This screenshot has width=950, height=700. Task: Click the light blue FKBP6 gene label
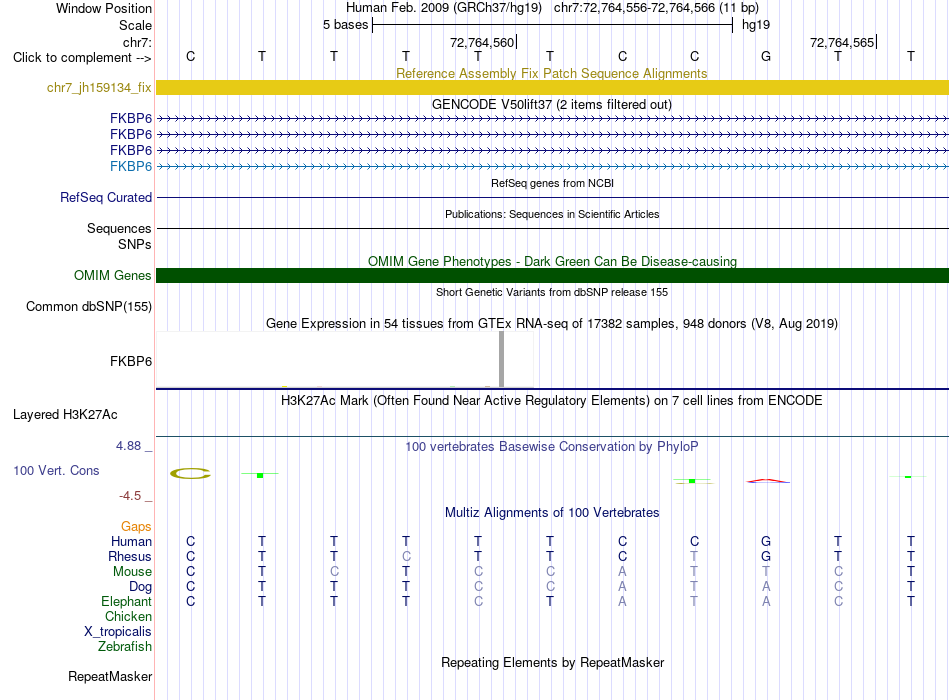click(x=131, y=166)
